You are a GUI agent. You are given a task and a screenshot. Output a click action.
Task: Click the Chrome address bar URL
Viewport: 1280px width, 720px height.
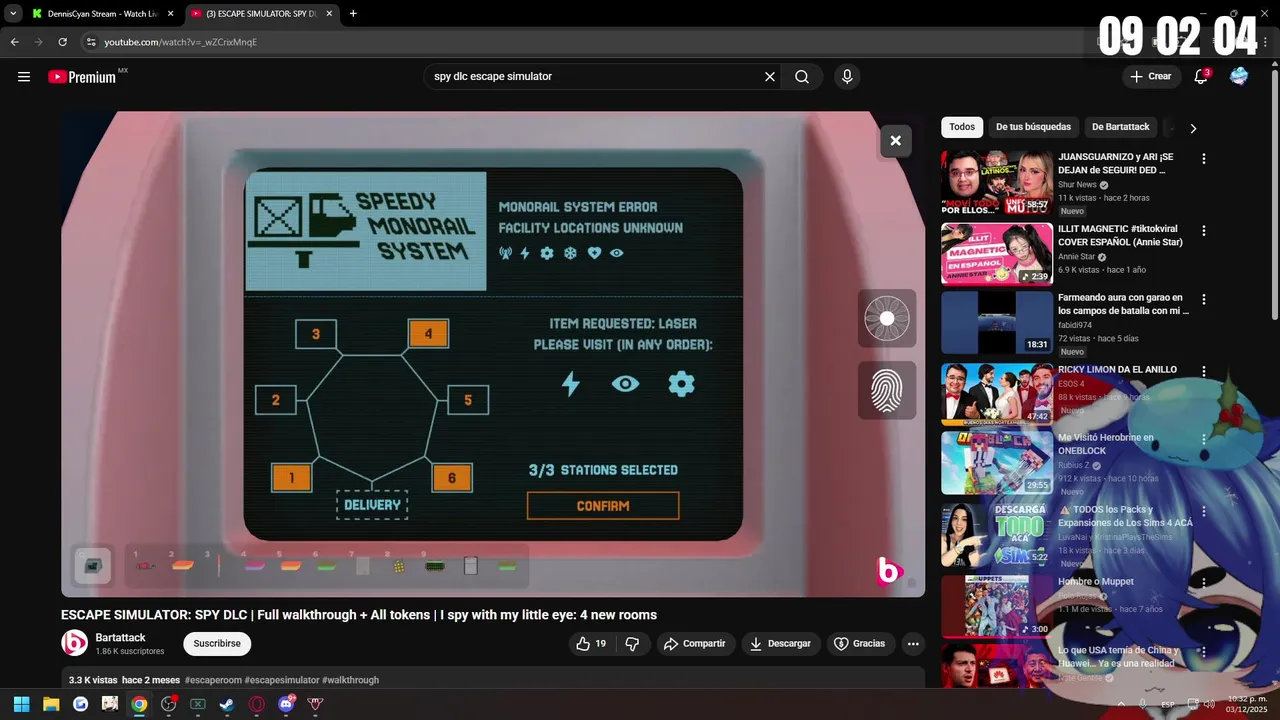(181, 42)
